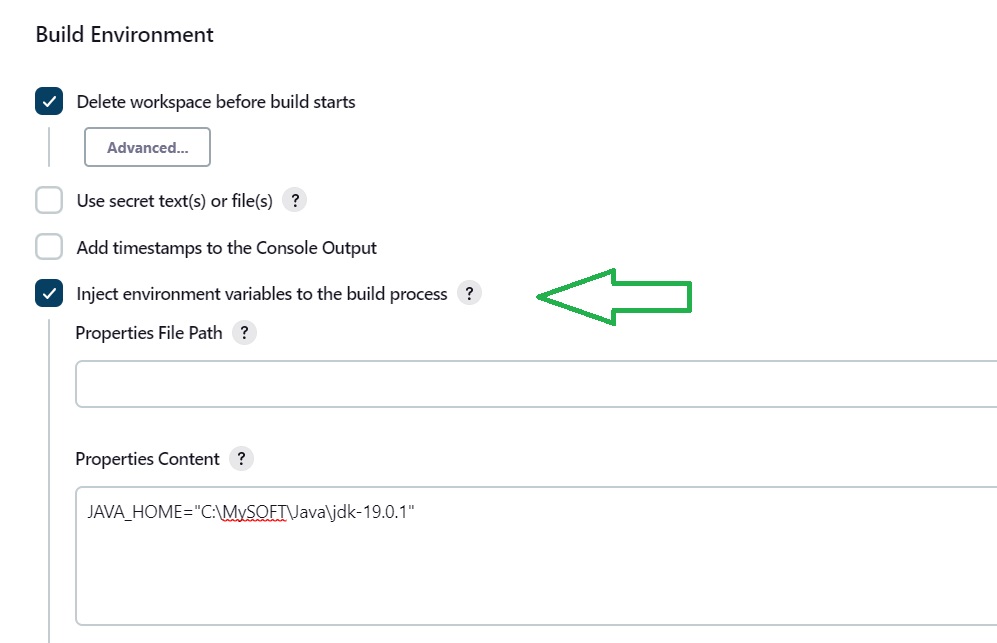Open help for 'Use secret text(s) or file(s)'
997x643 pixels.
point(294,200)
